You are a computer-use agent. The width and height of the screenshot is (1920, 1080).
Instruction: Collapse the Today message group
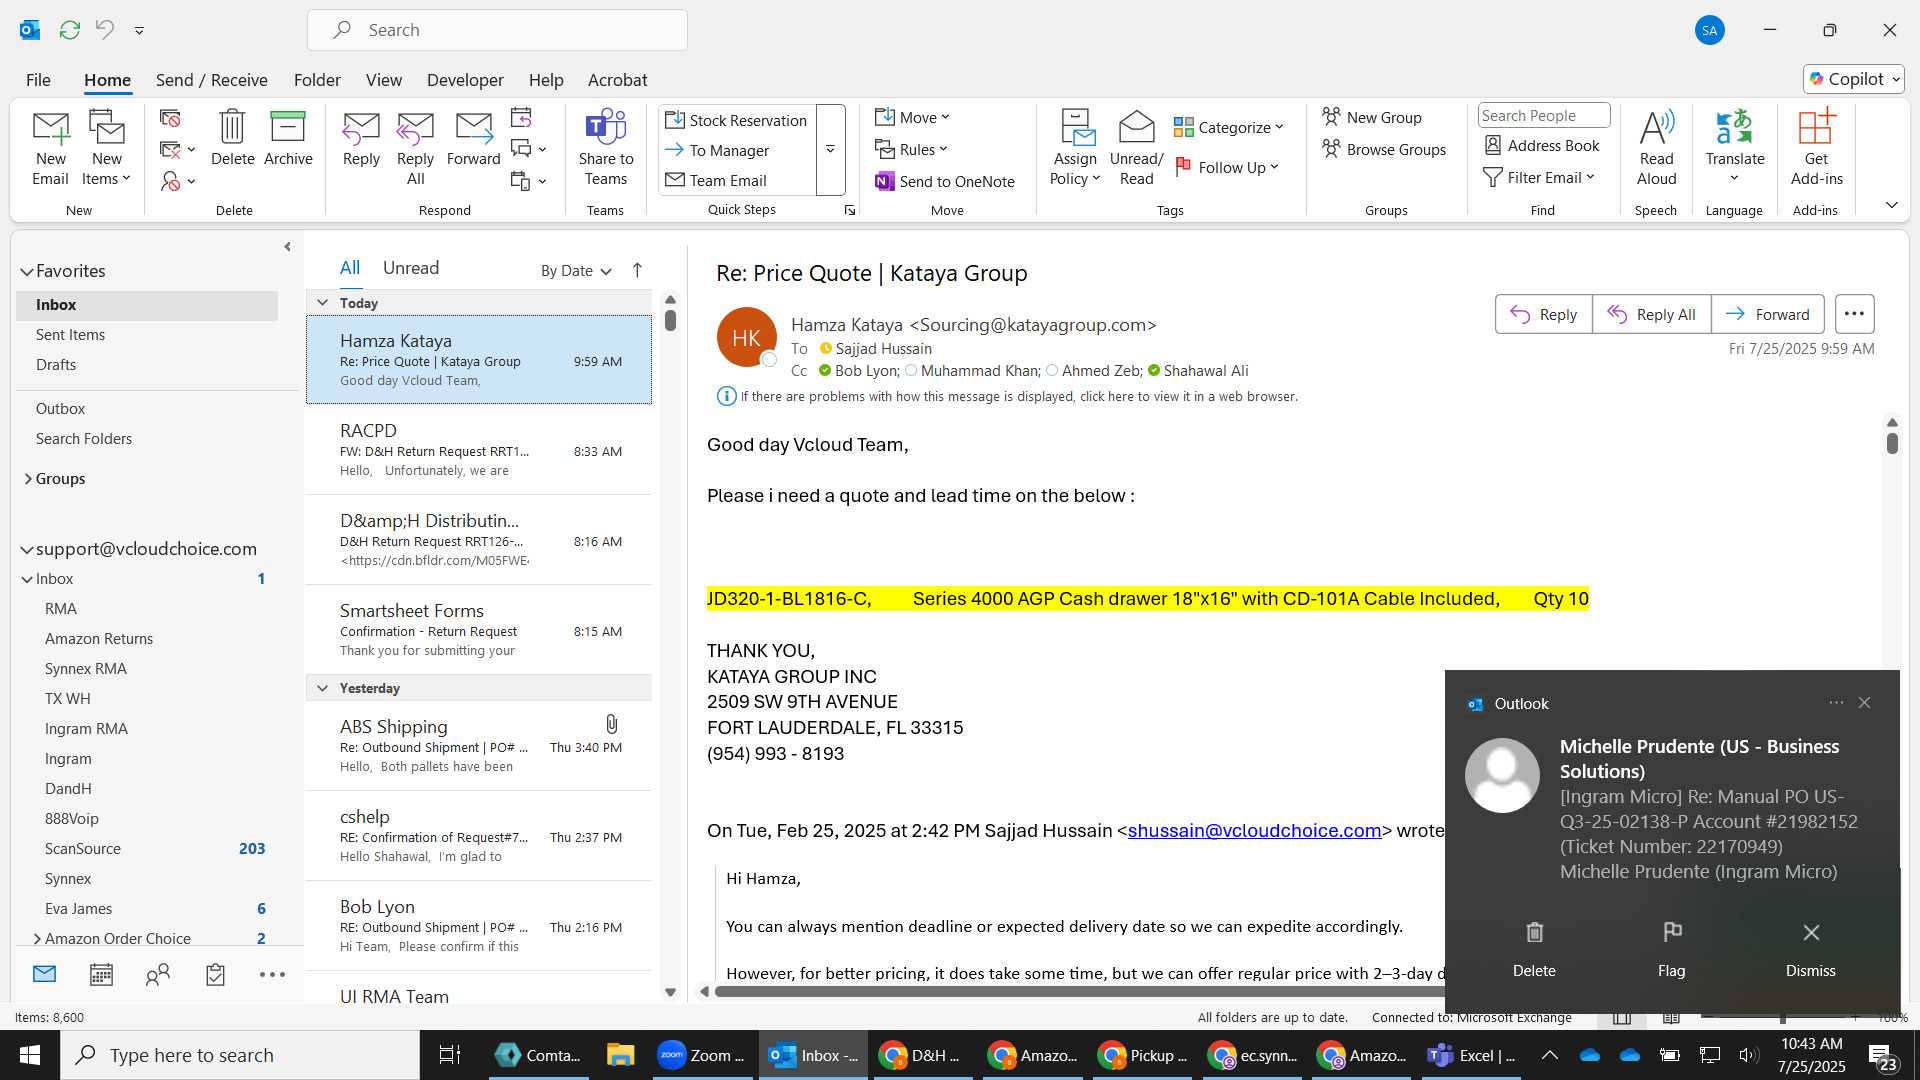(x=322, y=303)
